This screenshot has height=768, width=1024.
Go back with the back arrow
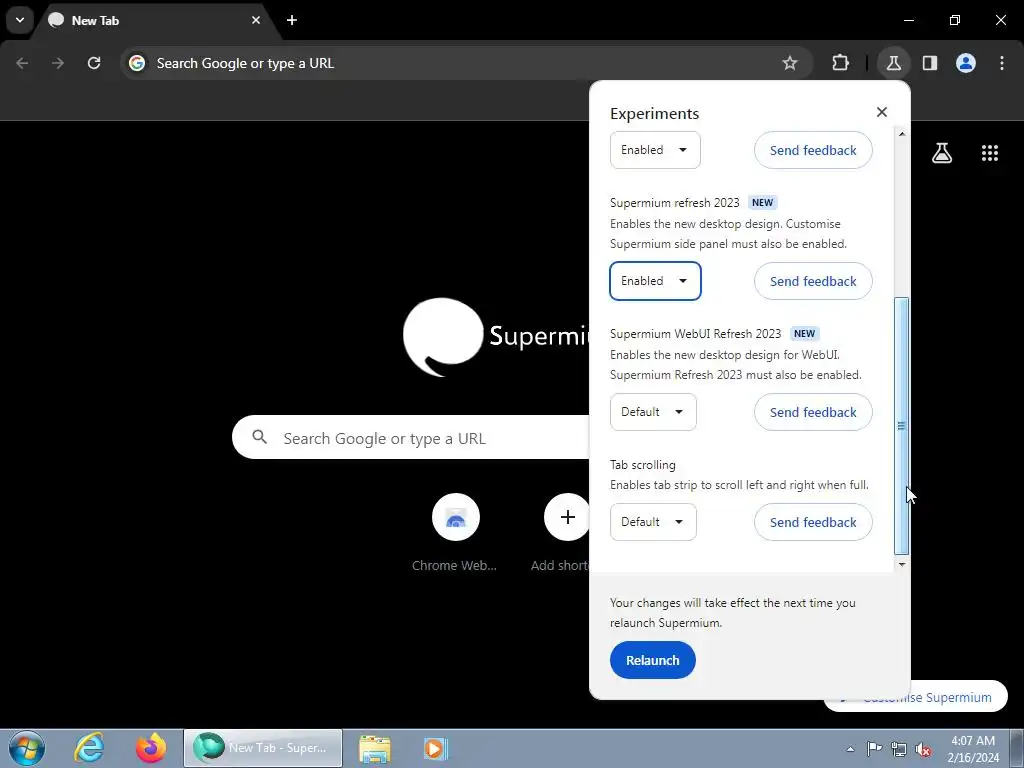click(x=22, y=63)
